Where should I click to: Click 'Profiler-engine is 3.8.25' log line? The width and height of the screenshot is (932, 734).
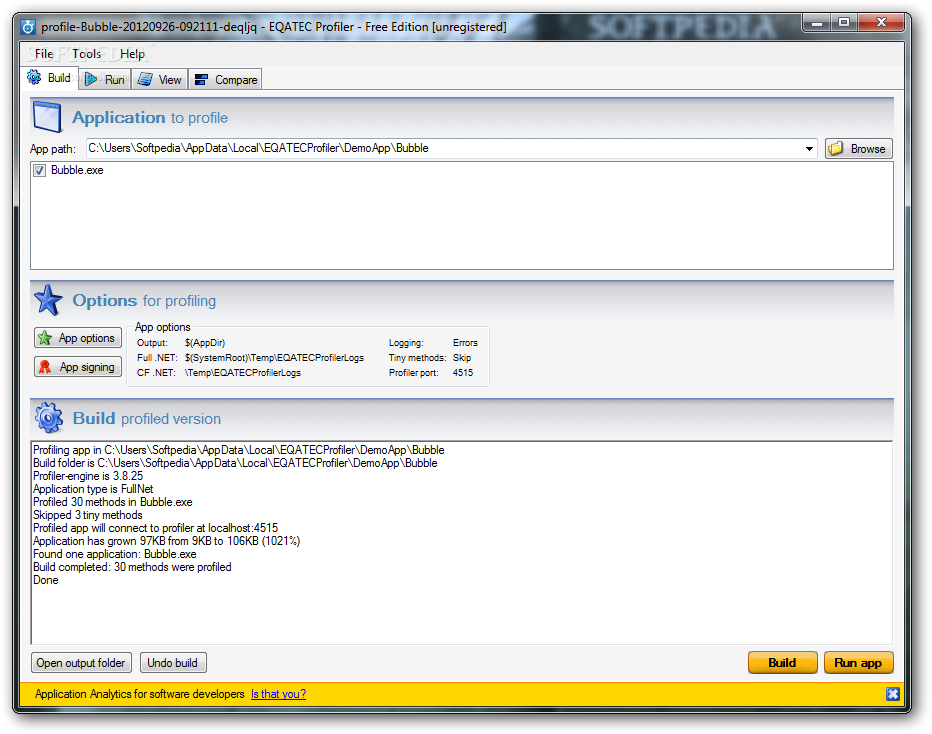pyautogui.click(x=88, y=476)
